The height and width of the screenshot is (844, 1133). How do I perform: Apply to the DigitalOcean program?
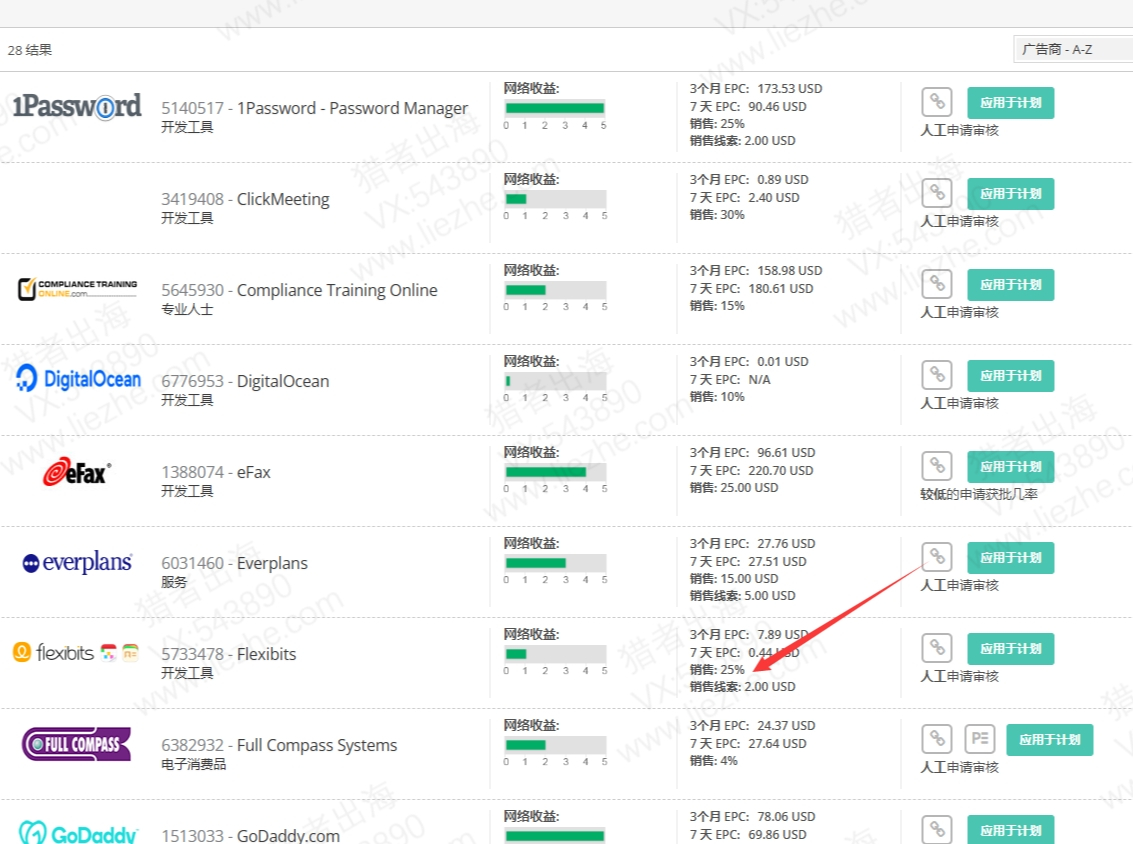(x=1010, y=376)
